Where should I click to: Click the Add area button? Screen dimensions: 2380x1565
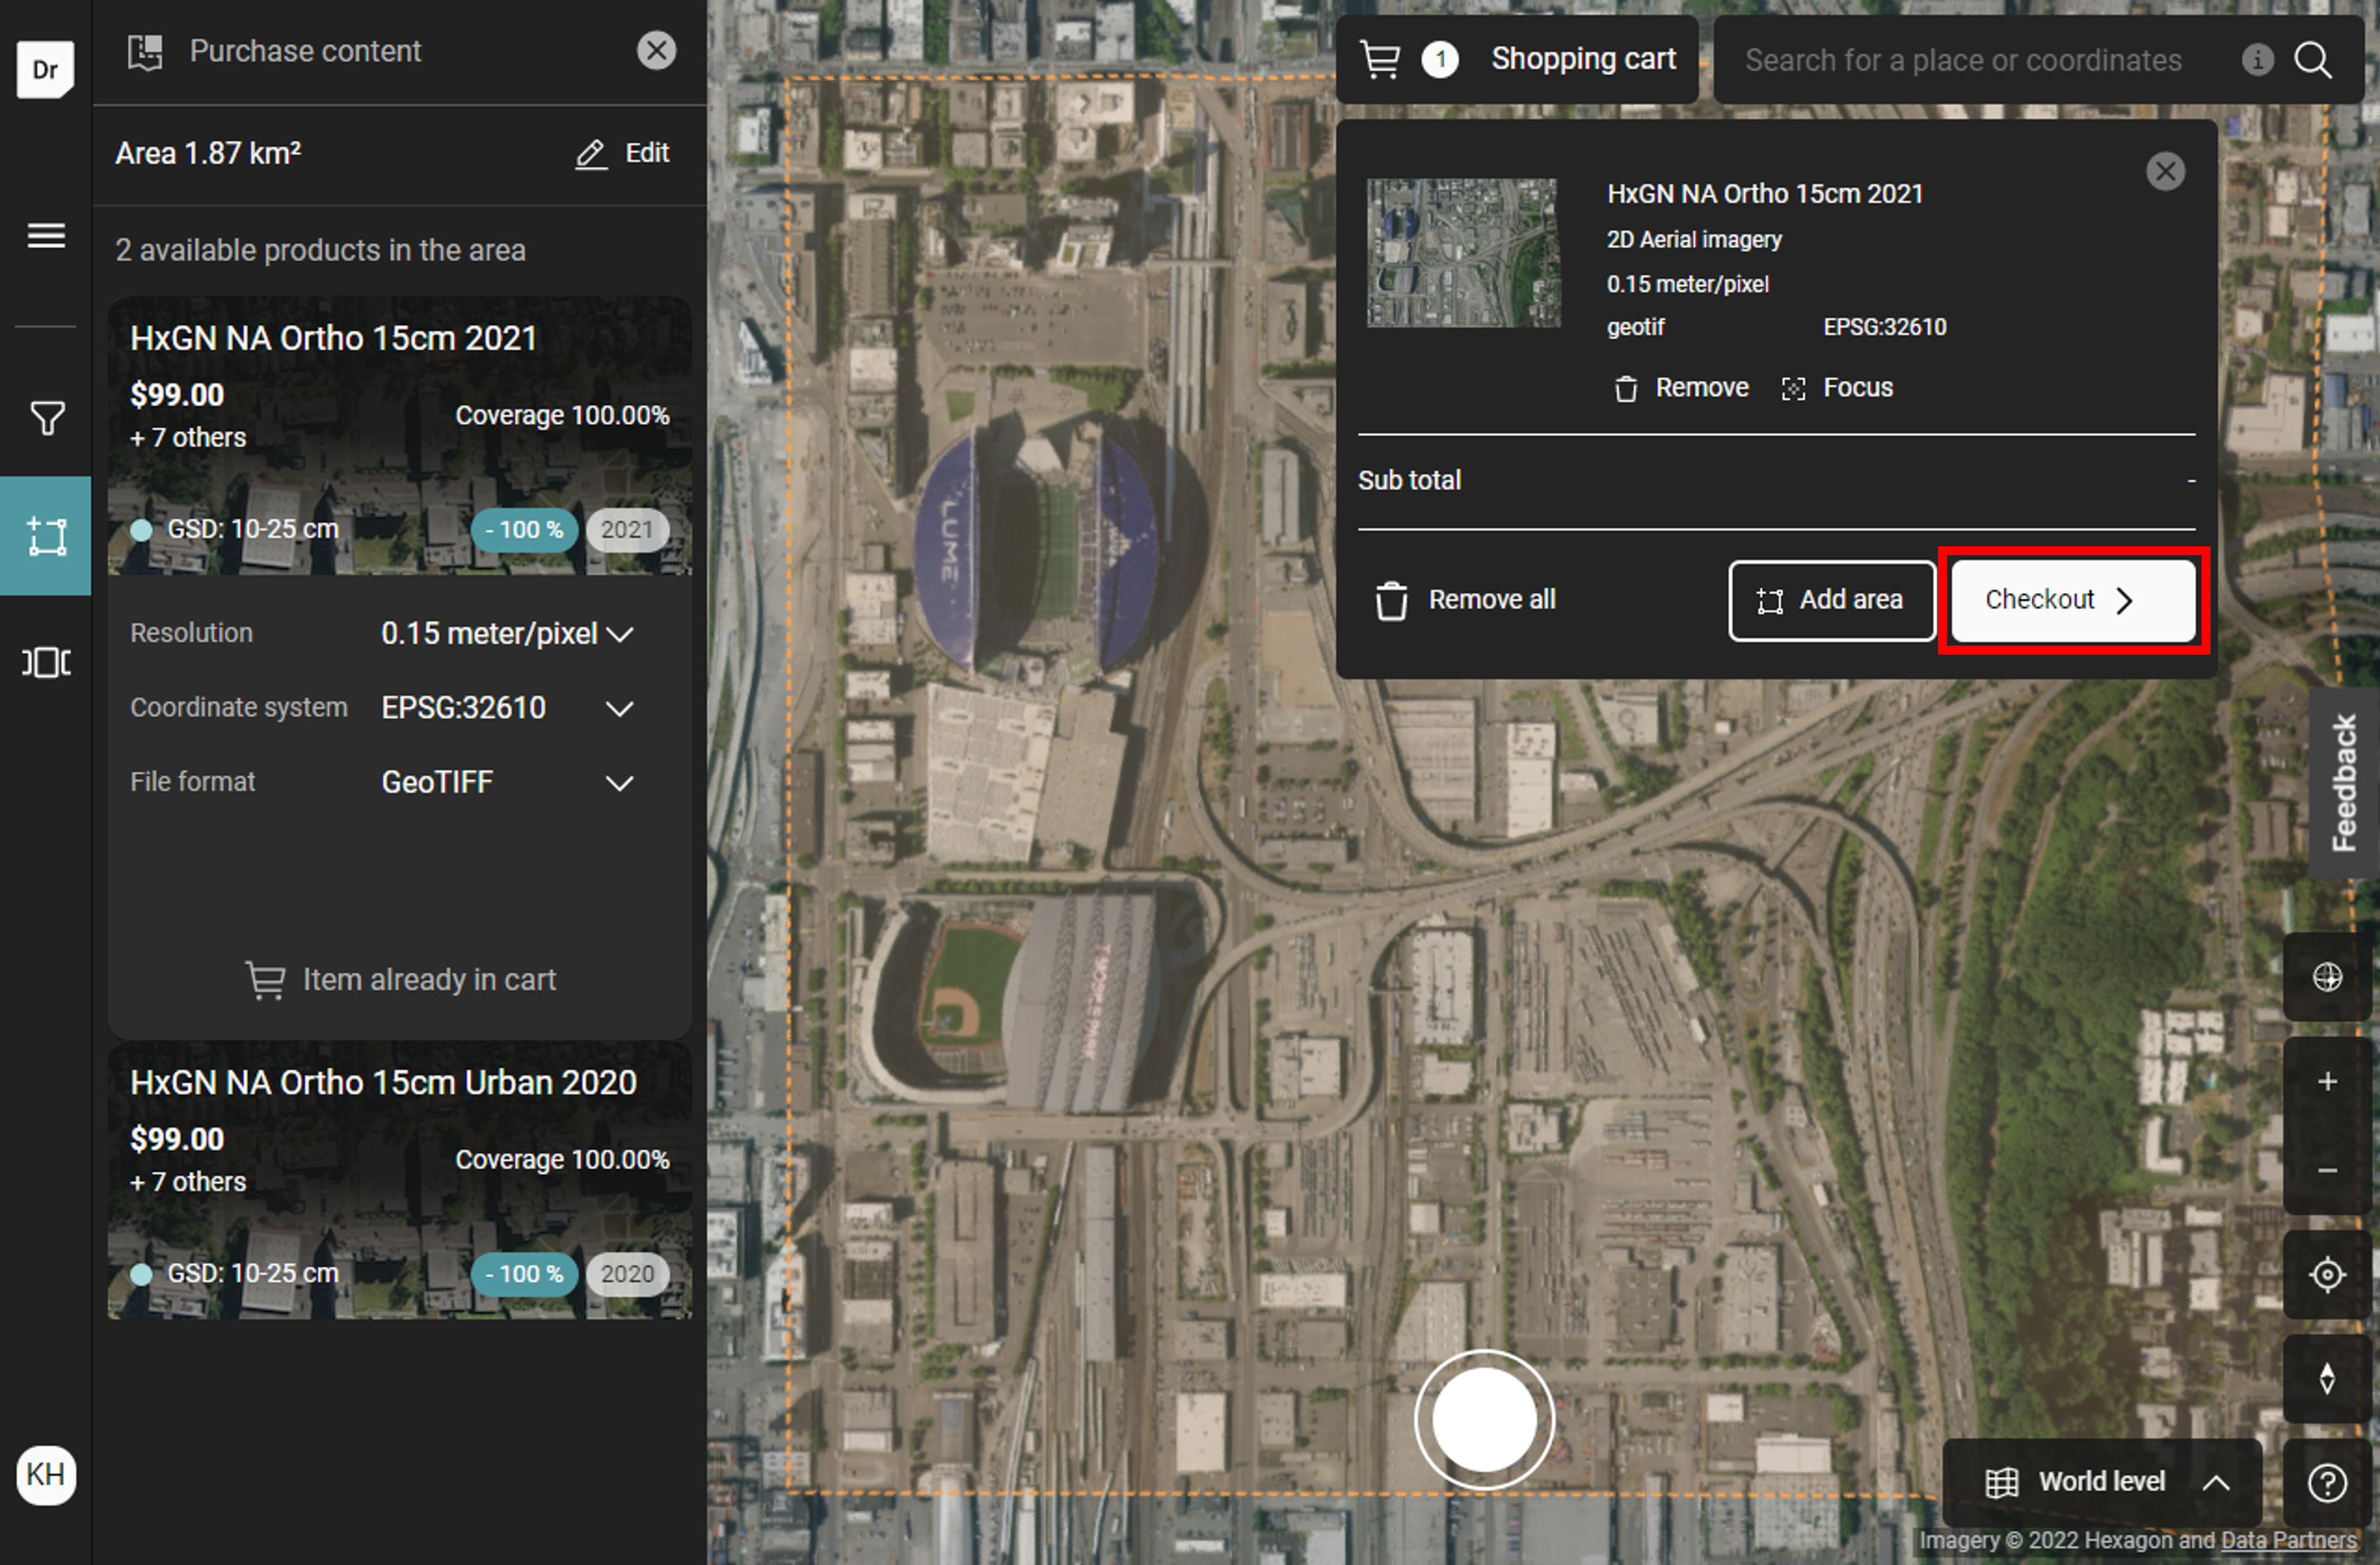(x=1831, y=600)
